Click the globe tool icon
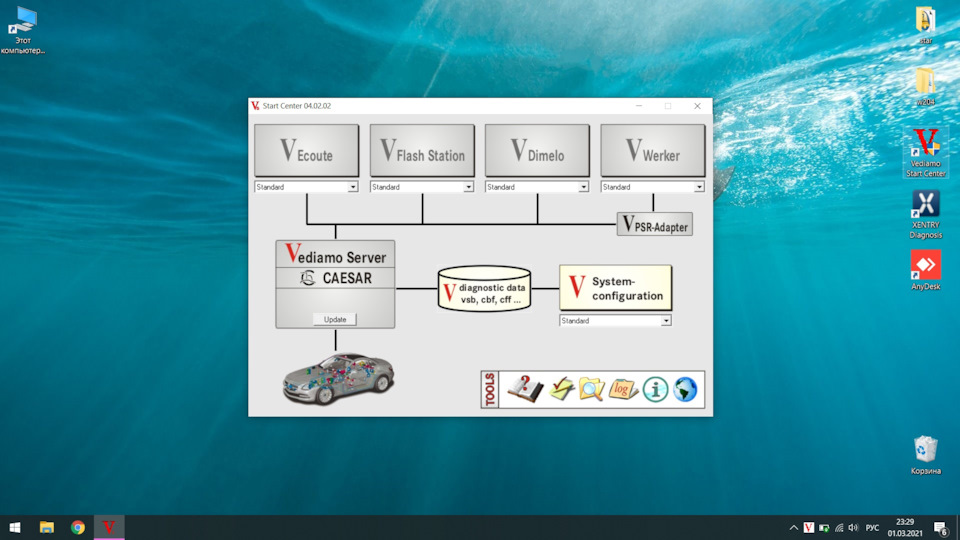This screenshot has width=960, height=540. coord(685,389)
